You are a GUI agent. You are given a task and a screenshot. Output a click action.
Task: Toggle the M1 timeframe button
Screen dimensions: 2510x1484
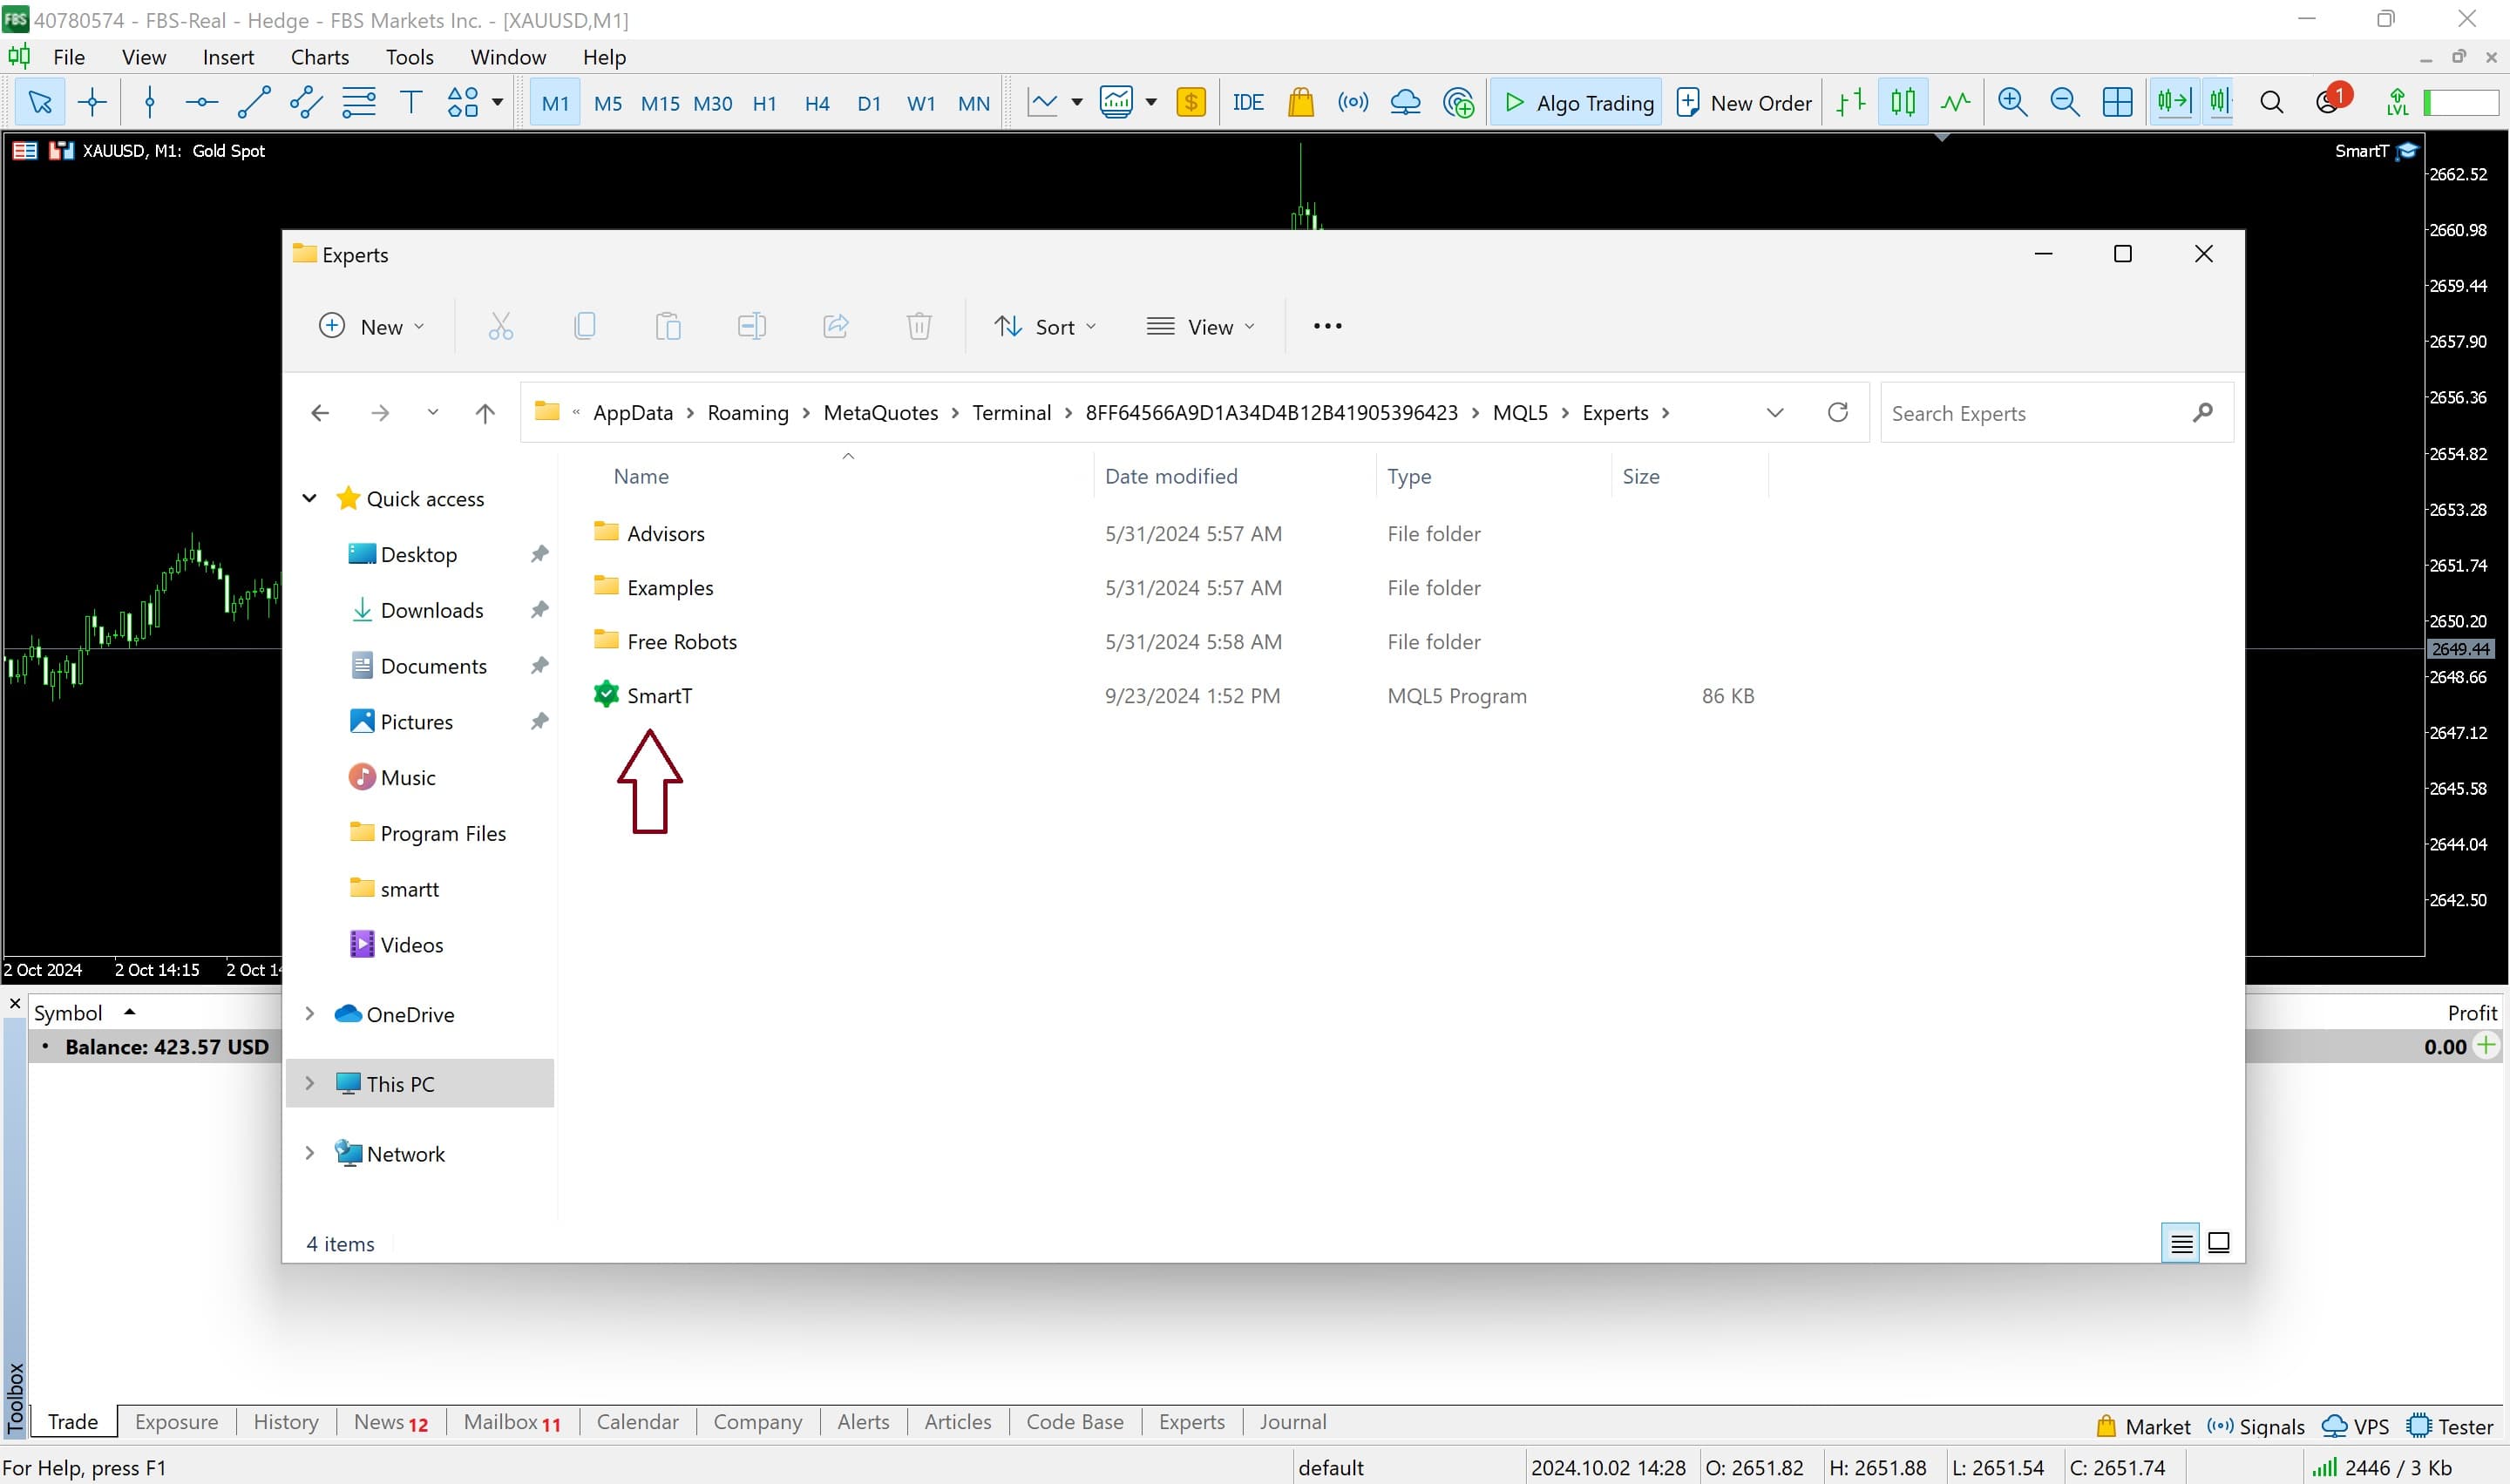[555, 103]
